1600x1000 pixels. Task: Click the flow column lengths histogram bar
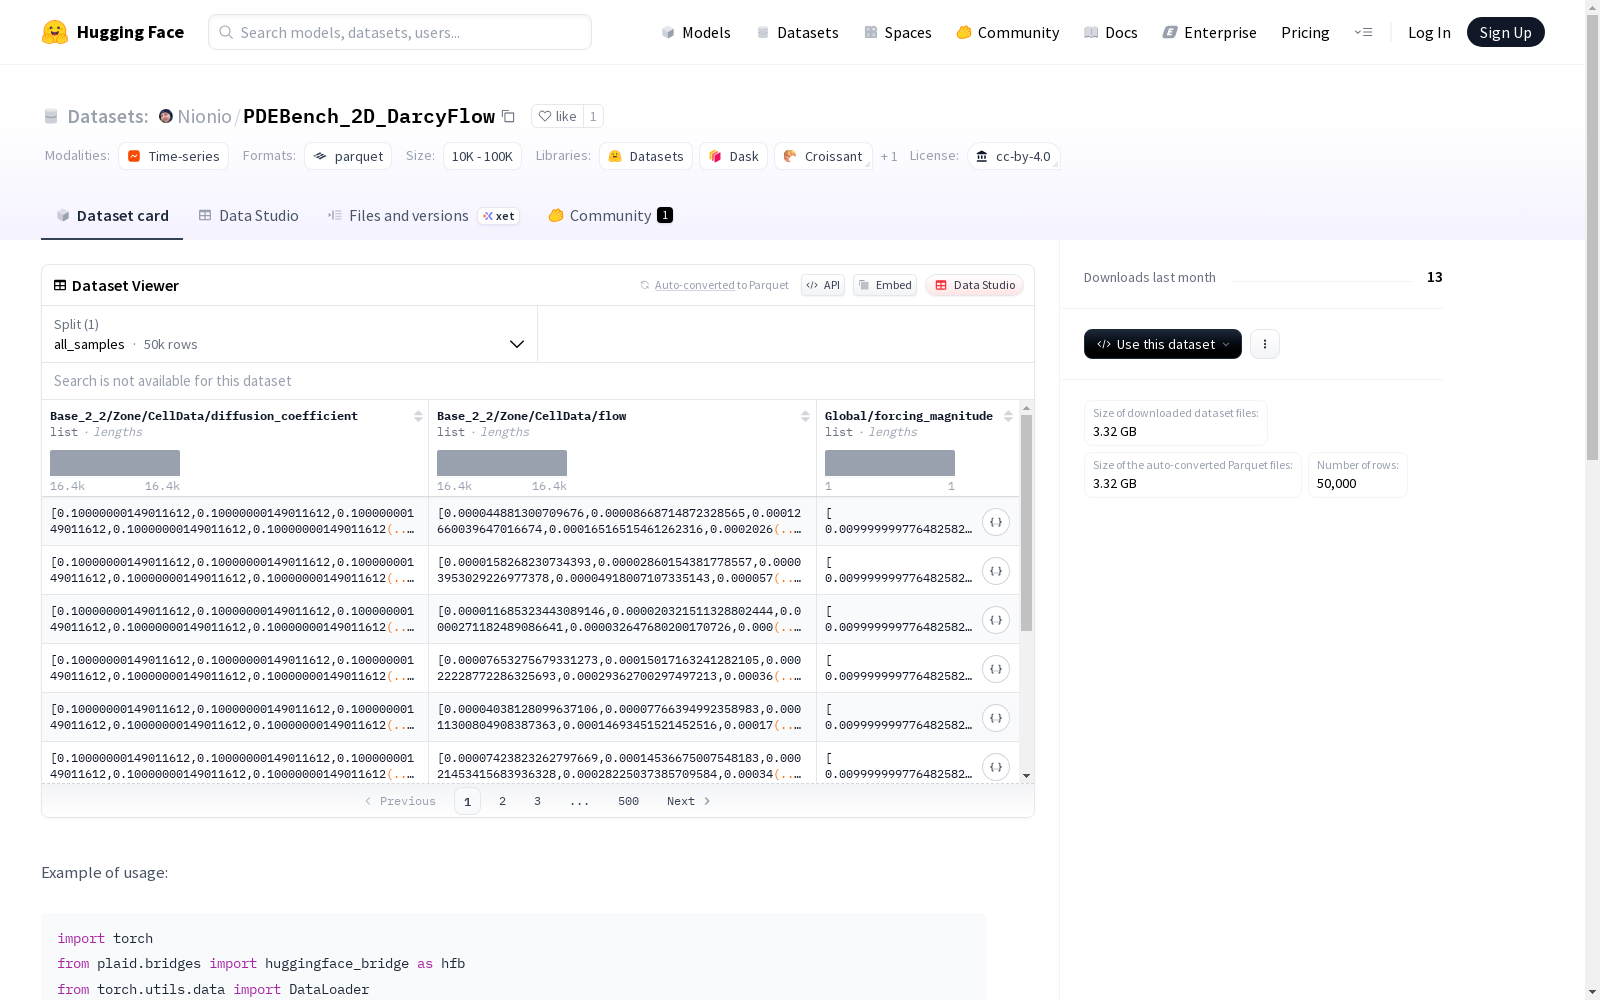click(502, 463)
